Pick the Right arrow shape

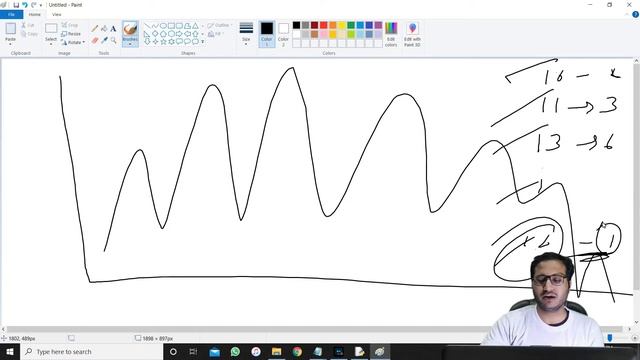pyautogui.click(x=179, y=34)
